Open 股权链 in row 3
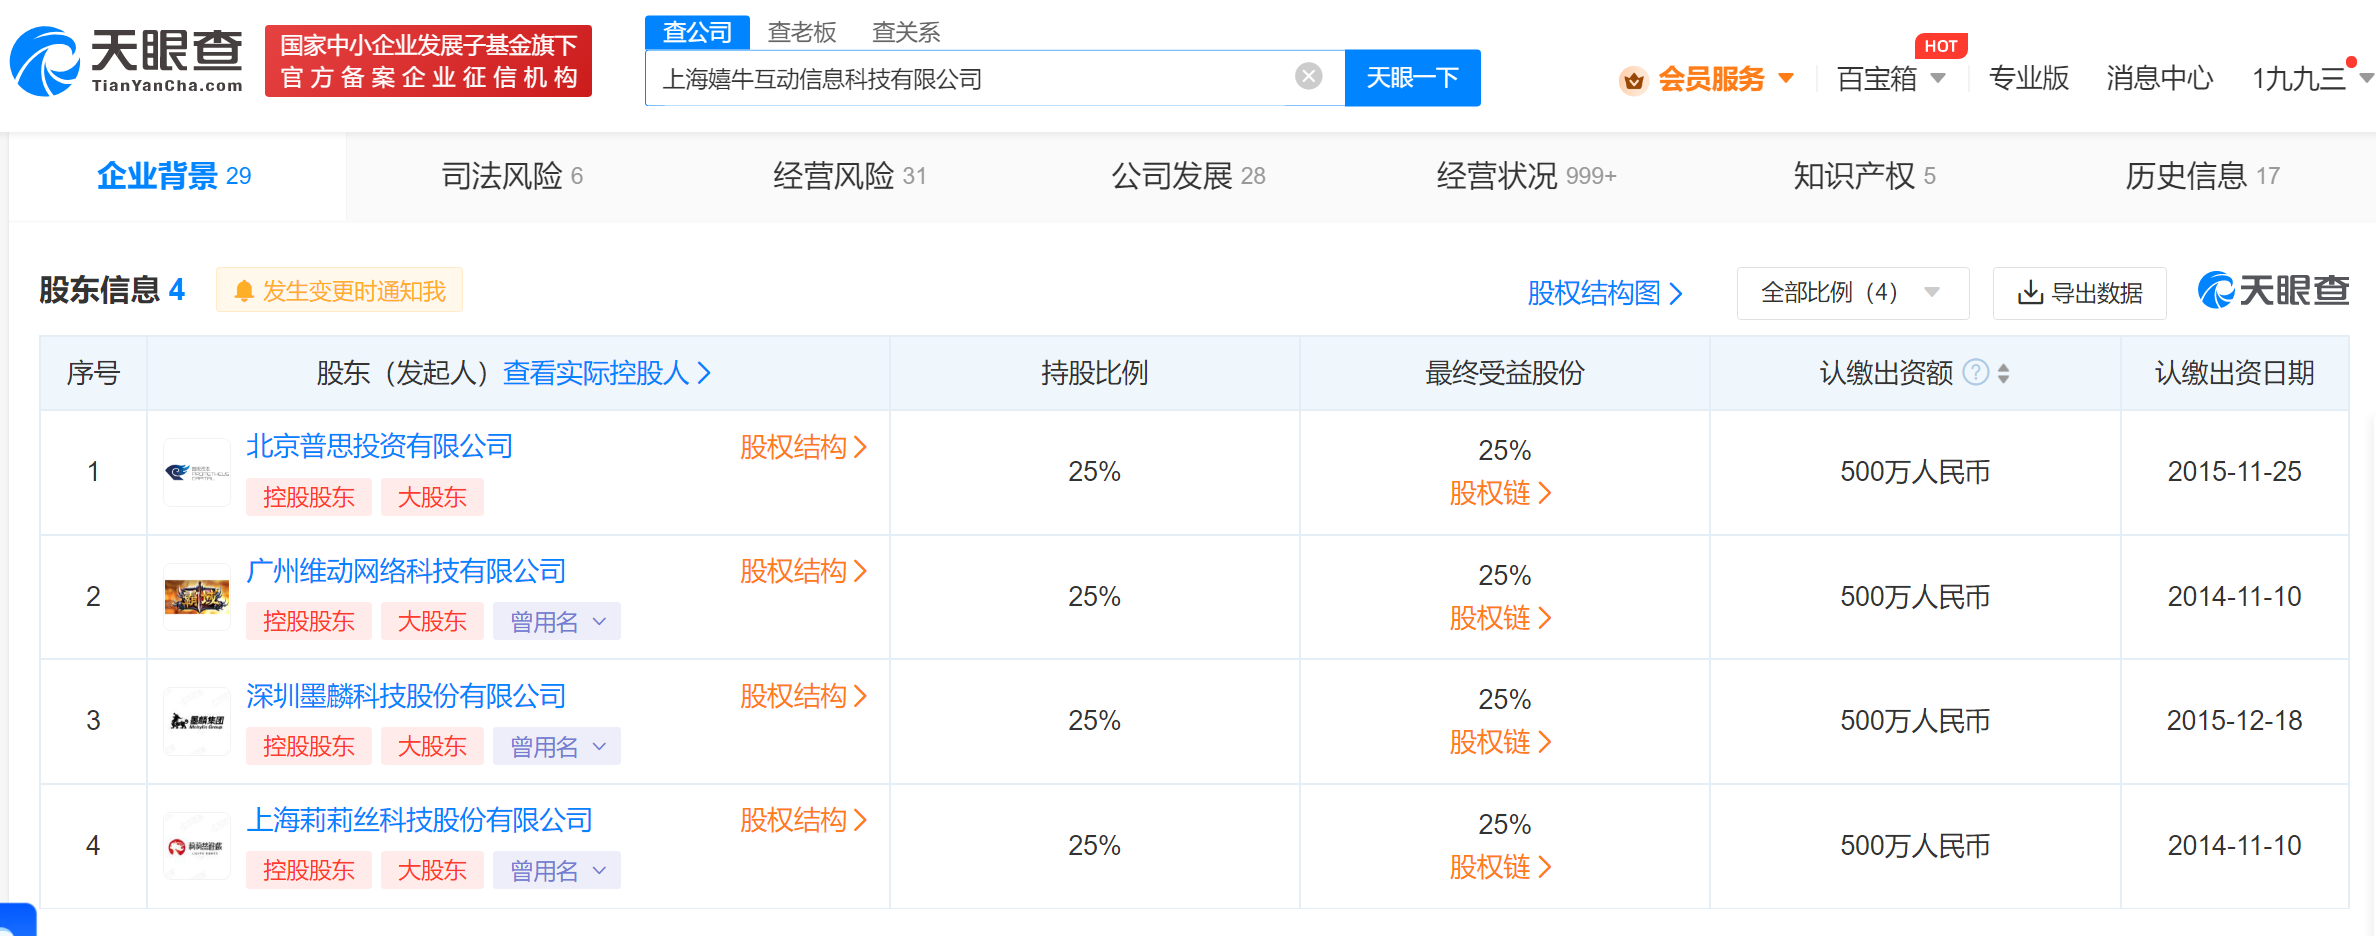Screen dimensions: 2376x936 (x=1500, y=742)
